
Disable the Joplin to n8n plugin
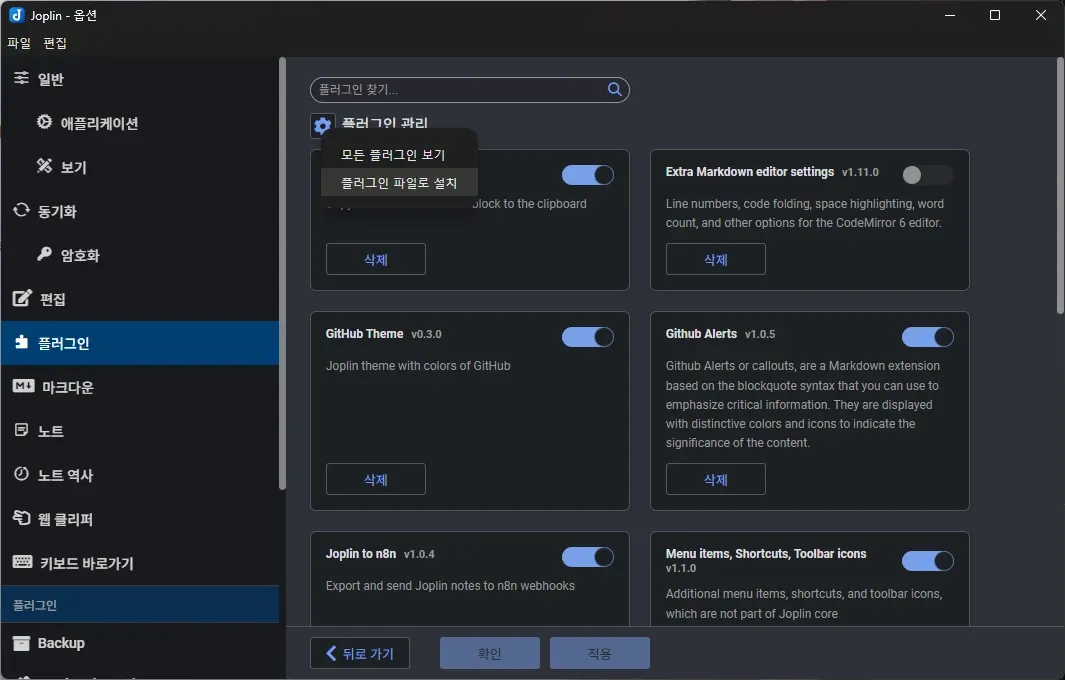(588, 557)
